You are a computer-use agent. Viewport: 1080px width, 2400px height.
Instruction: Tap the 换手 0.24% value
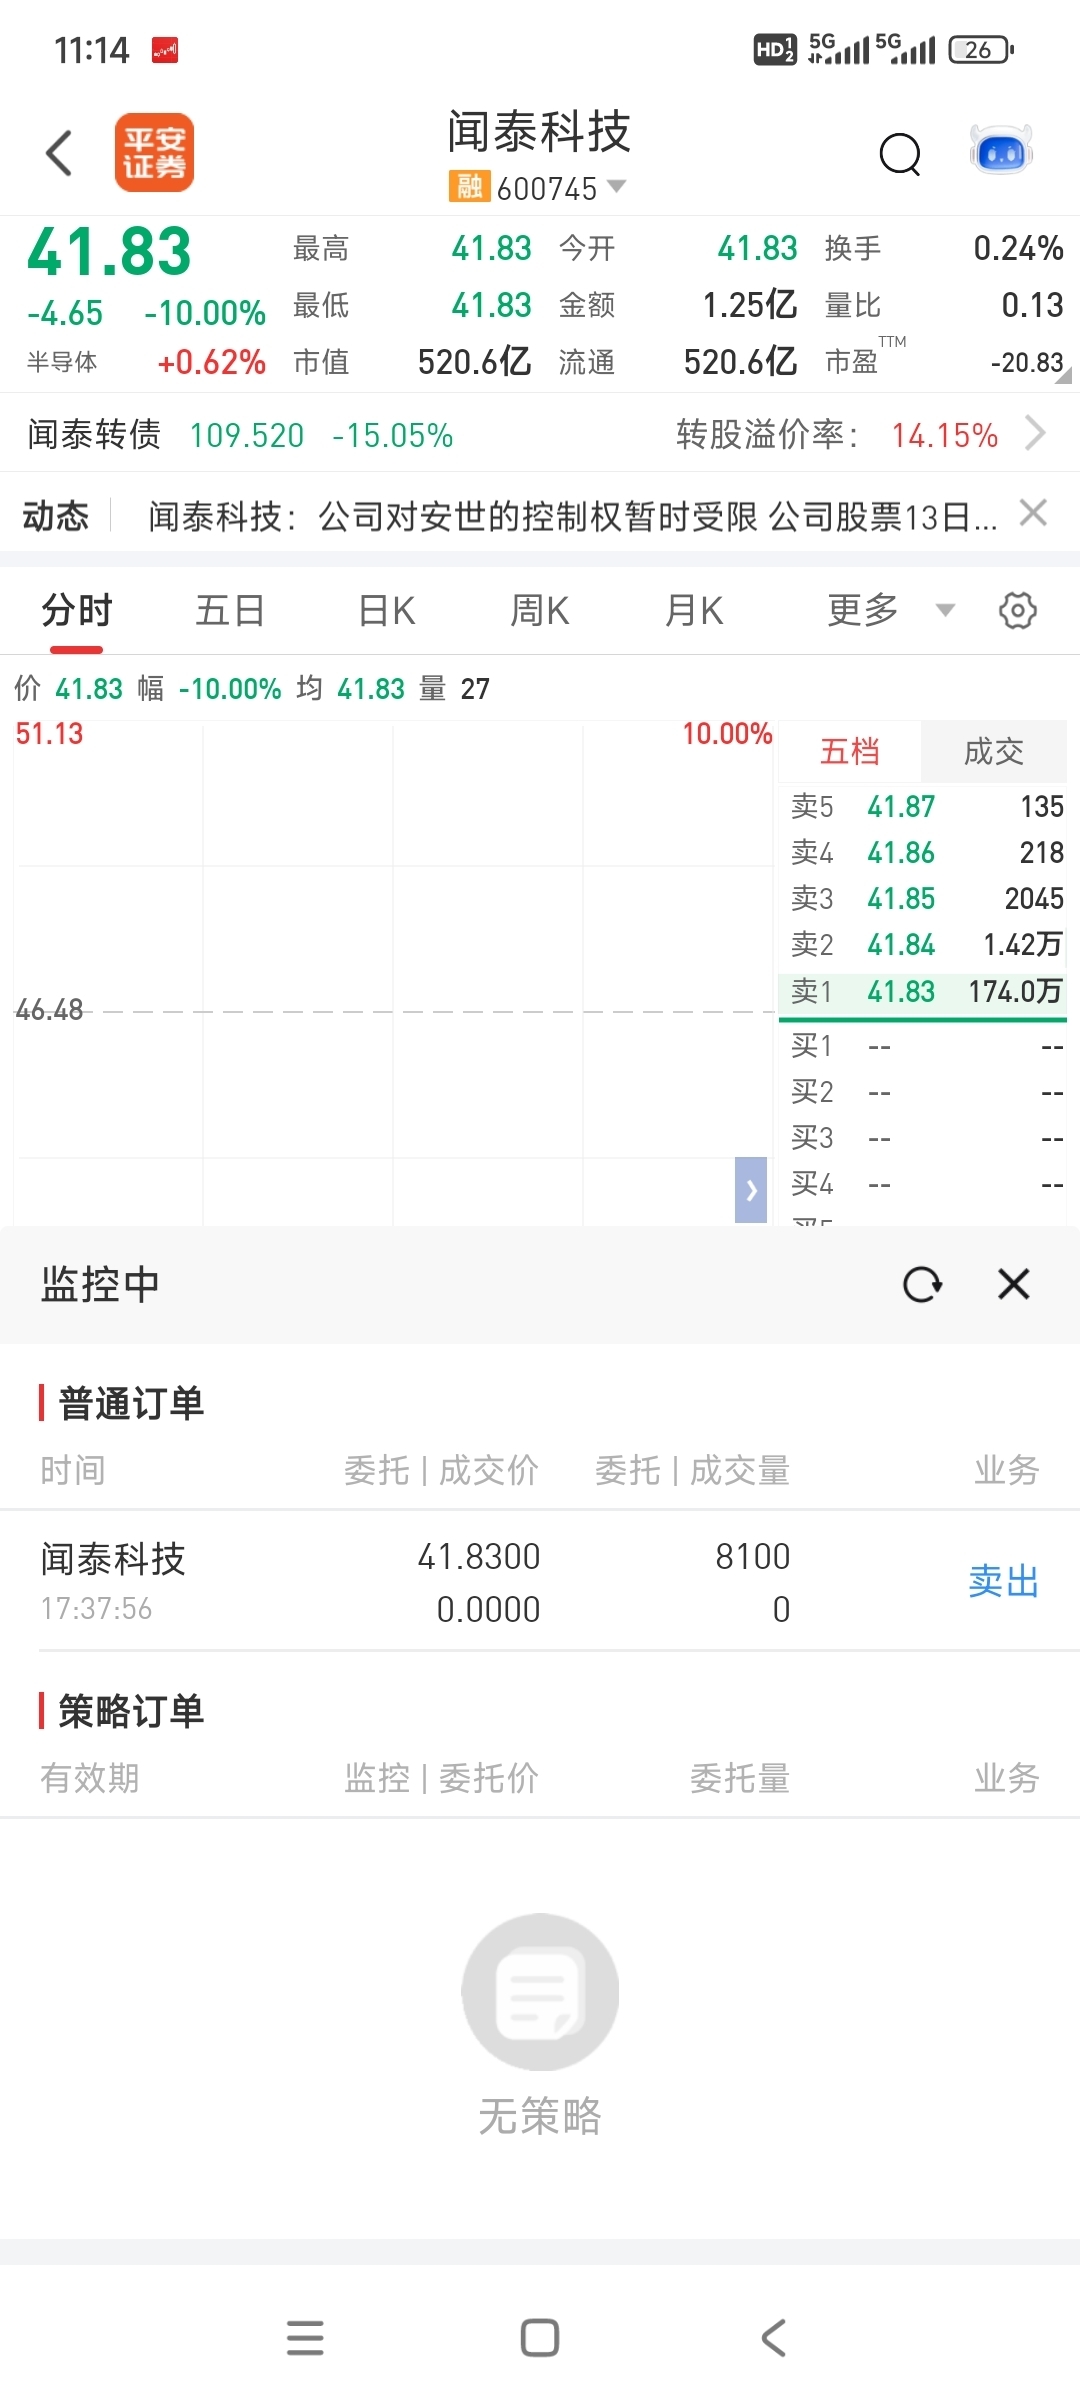[1018, 248]
